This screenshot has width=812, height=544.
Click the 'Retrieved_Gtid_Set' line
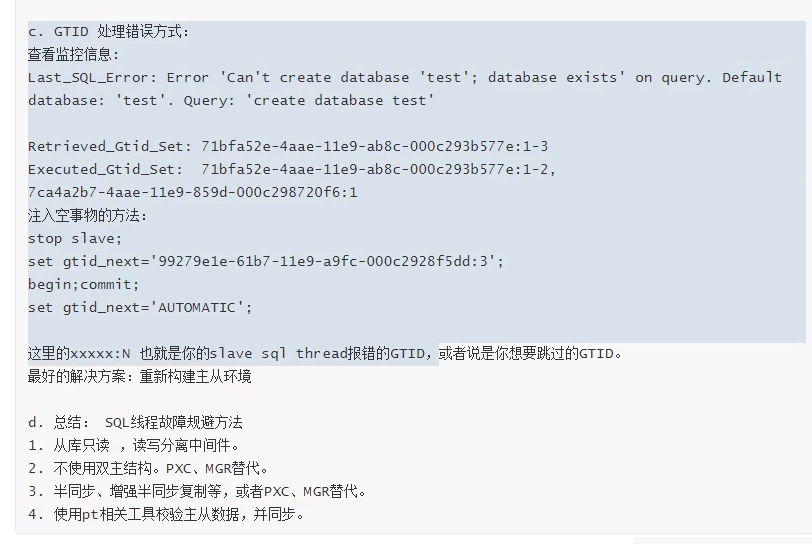click(287, 147)
